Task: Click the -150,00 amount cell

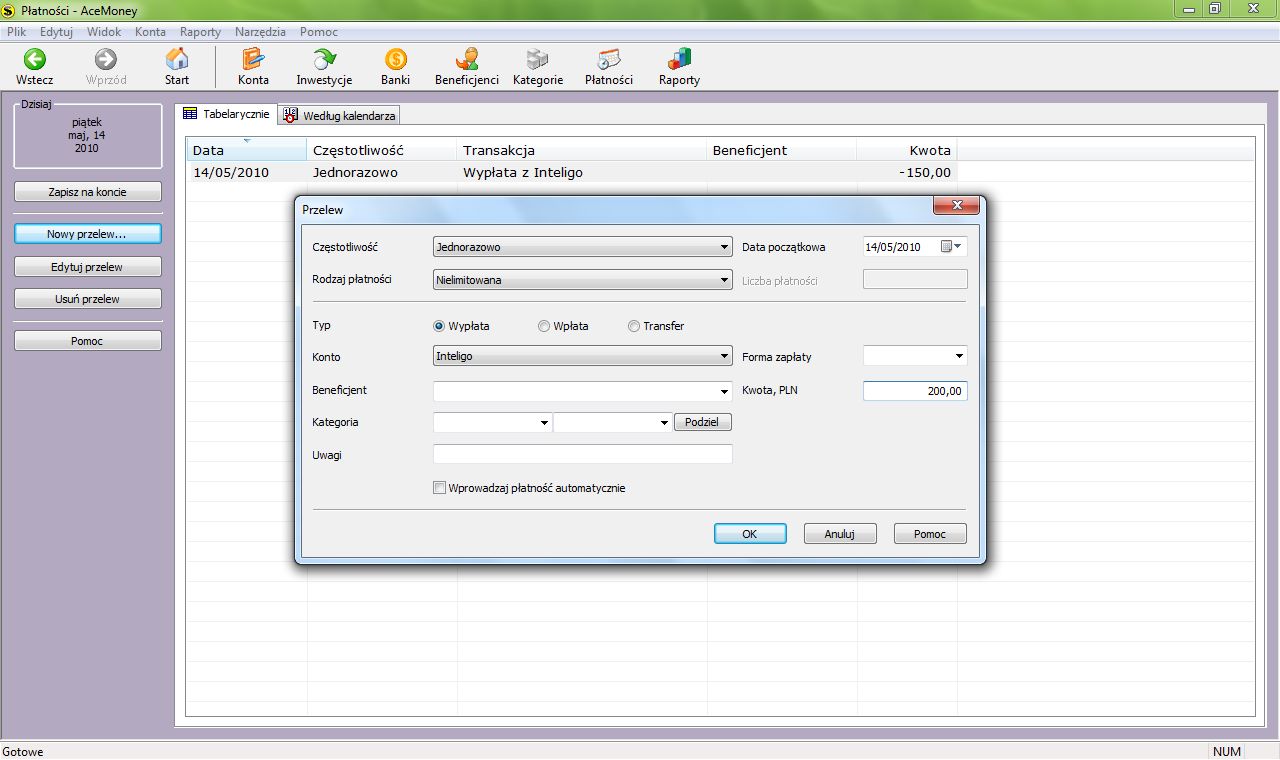Action: 907,172
